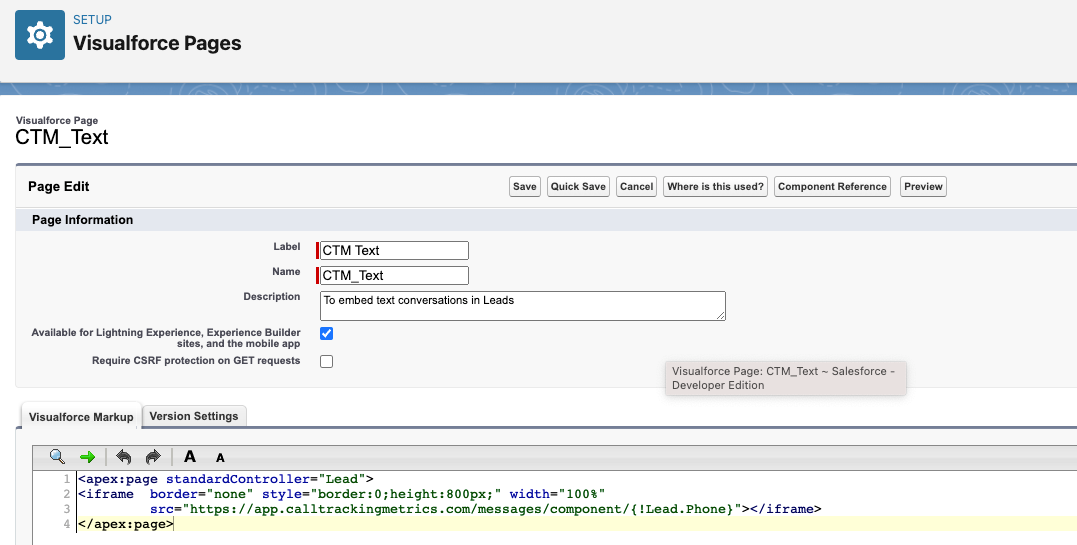The height and width of the screenshot is (545, 1077).
Task: Preview the Visualforce page
Action: [923, 186]
